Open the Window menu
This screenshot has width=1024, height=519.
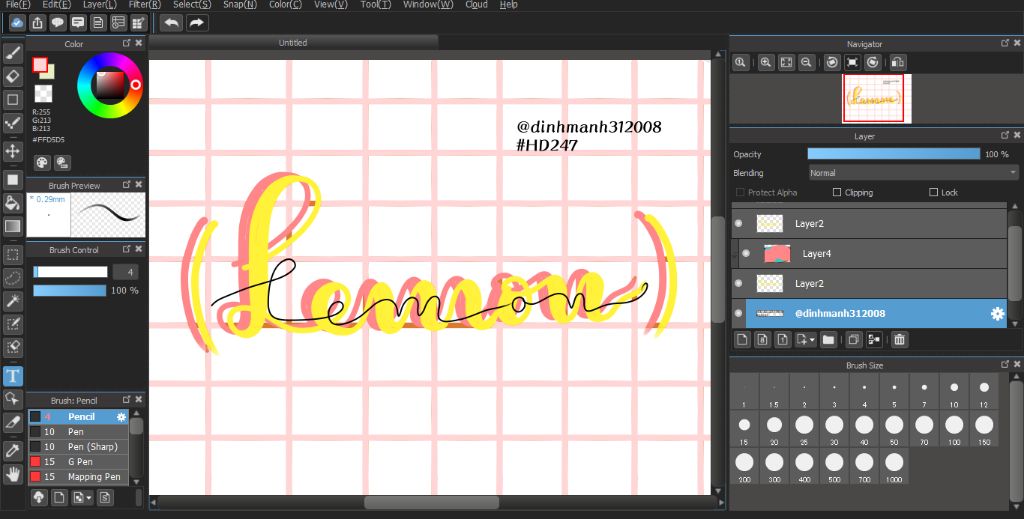click(428, 5)
